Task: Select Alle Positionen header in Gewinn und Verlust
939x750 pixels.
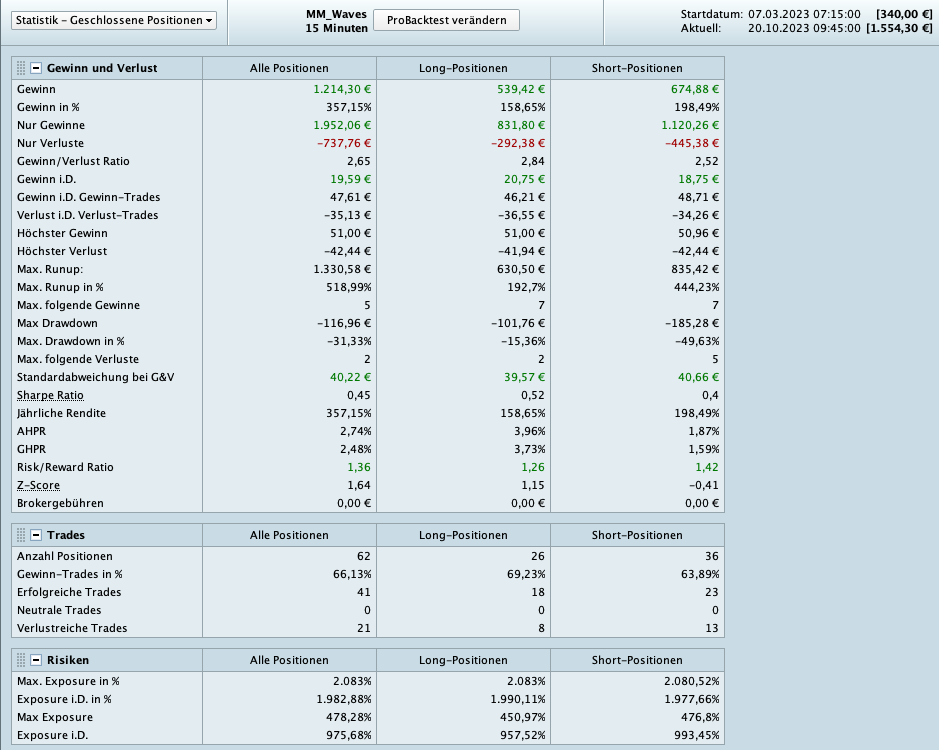Action: click(x=289, y=68)
